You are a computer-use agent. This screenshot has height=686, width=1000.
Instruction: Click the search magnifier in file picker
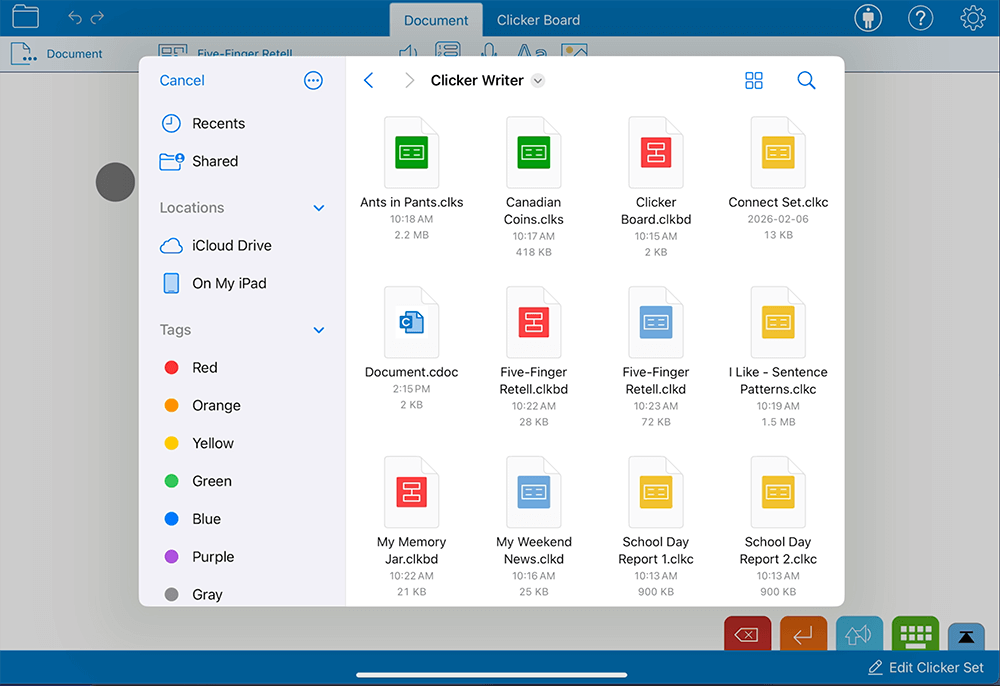pos(806,81)
